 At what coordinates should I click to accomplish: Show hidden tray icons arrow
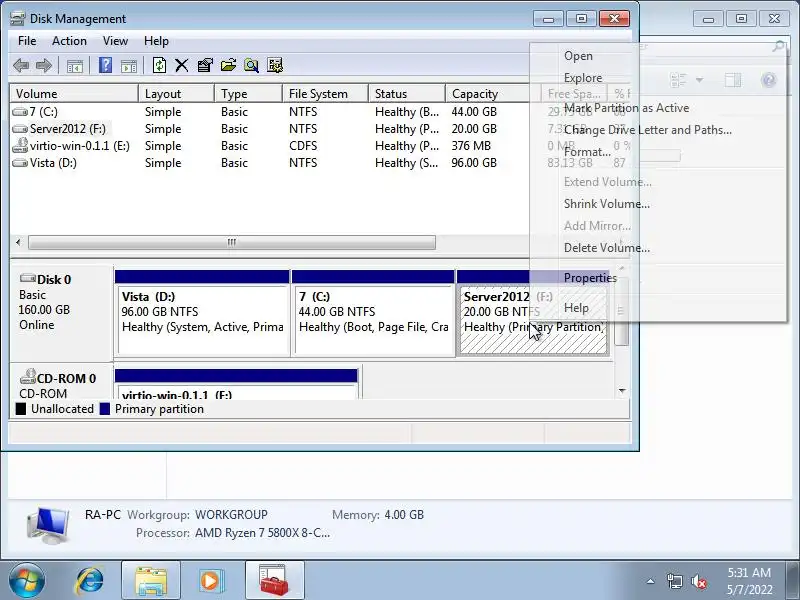651,581
